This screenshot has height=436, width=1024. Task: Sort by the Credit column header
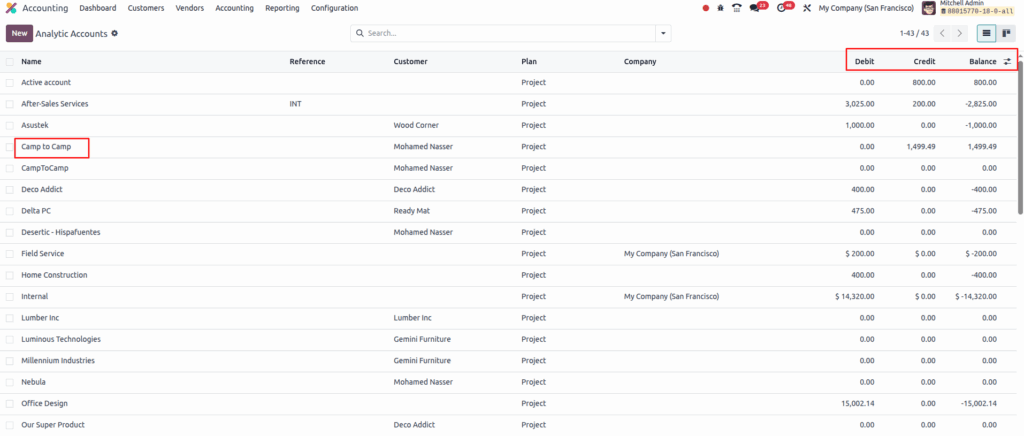click(x=924, y=61)
